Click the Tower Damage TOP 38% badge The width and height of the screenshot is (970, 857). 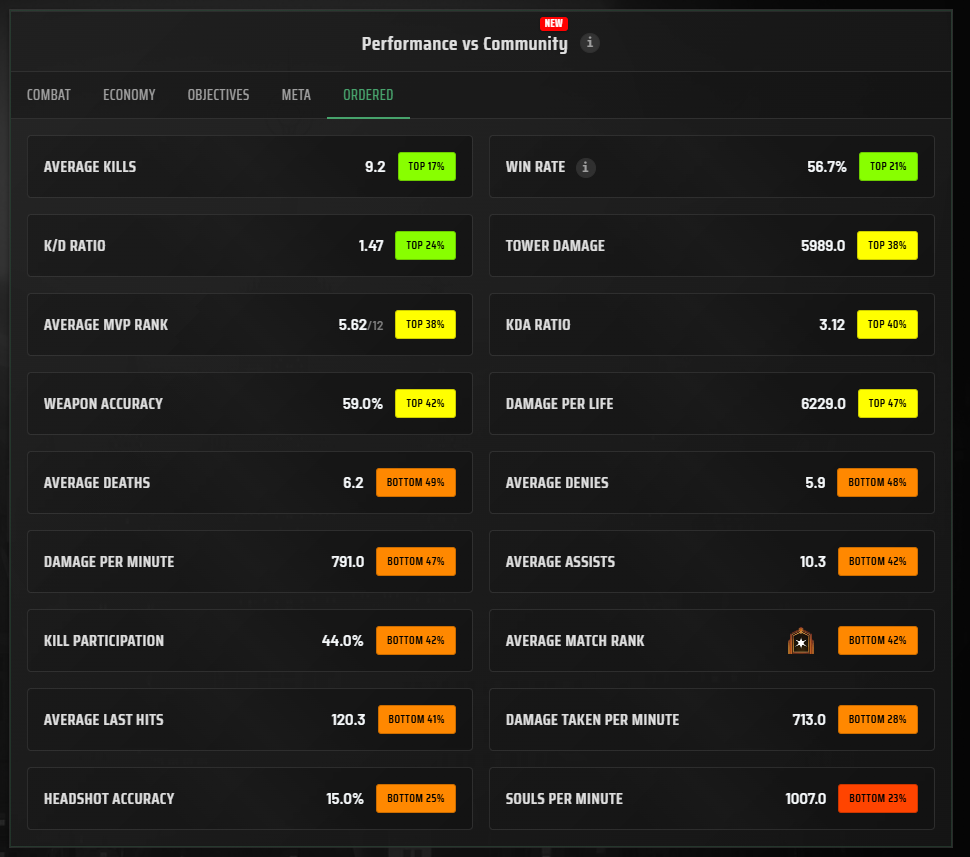(886, 246)
